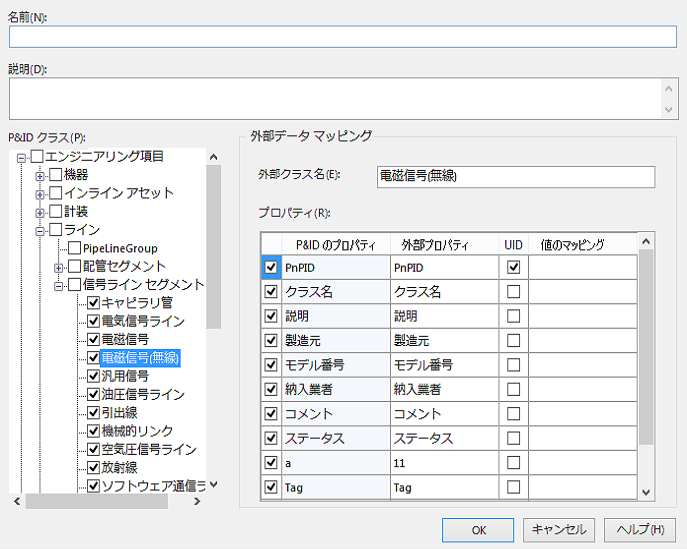This screenshot has height=549, width=687.
Task: Expand the 機器 tree node
Action: (x=41, y=176)
